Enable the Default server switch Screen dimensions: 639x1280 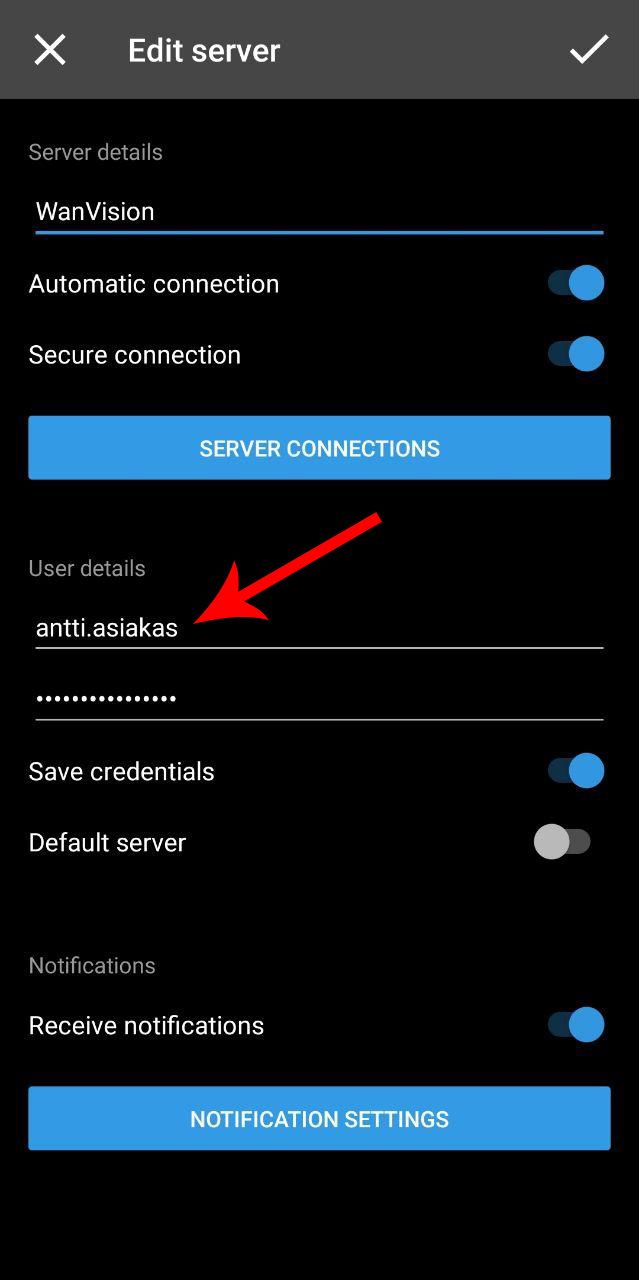click(564, 842)
